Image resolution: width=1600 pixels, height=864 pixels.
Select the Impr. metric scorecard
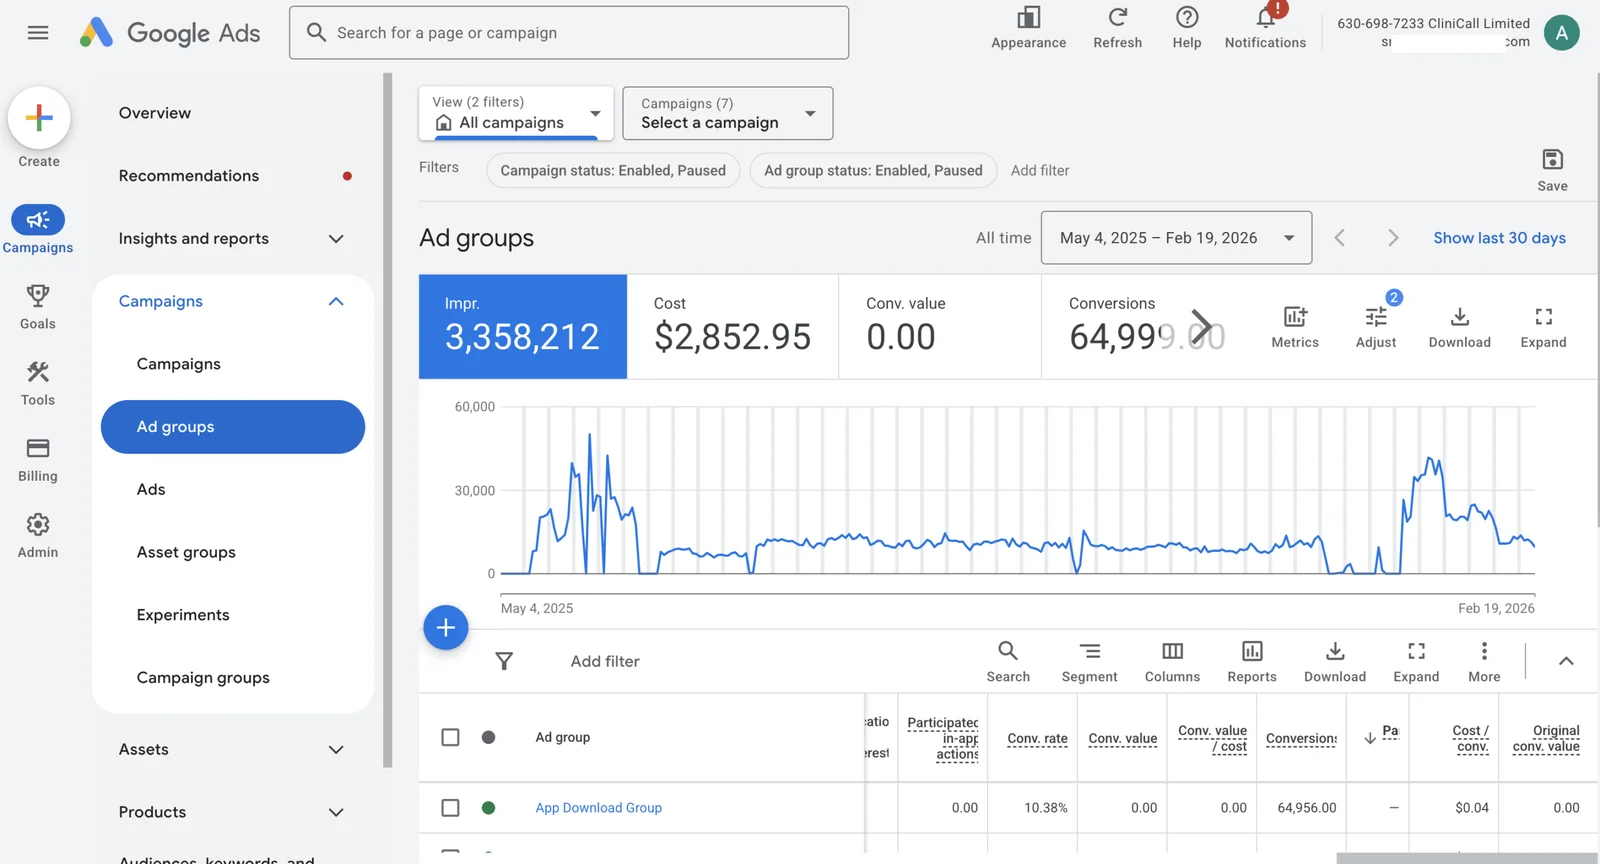[x=523, y=327]
